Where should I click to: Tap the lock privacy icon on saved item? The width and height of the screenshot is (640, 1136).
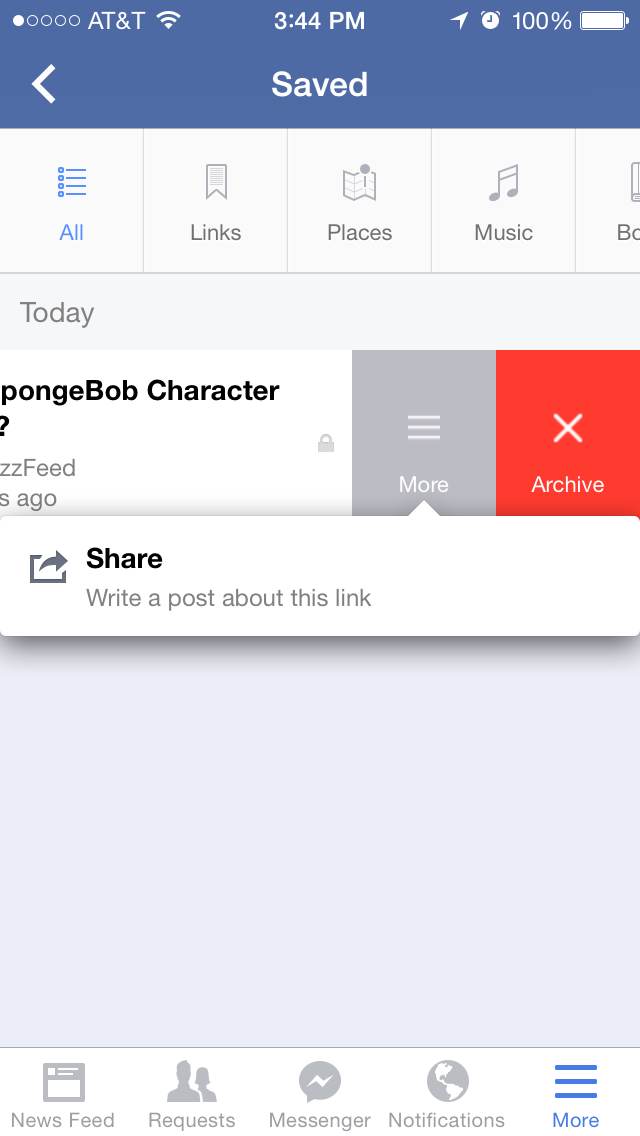(x=326, y=443)
